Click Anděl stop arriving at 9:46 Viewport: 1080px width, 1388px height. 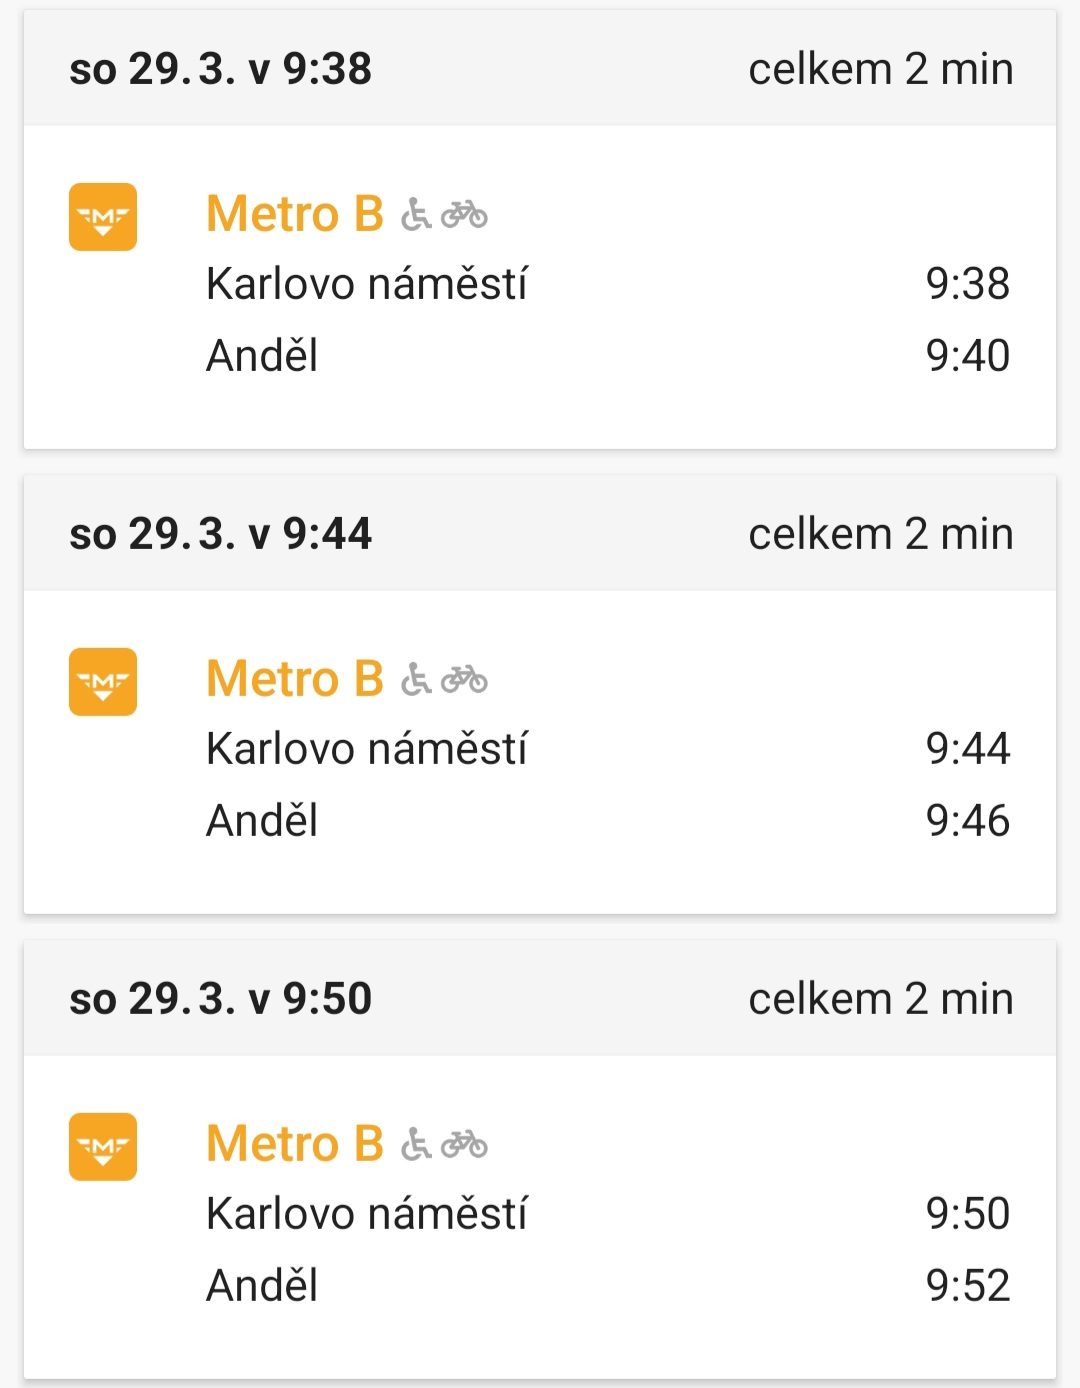coord(262,821)
